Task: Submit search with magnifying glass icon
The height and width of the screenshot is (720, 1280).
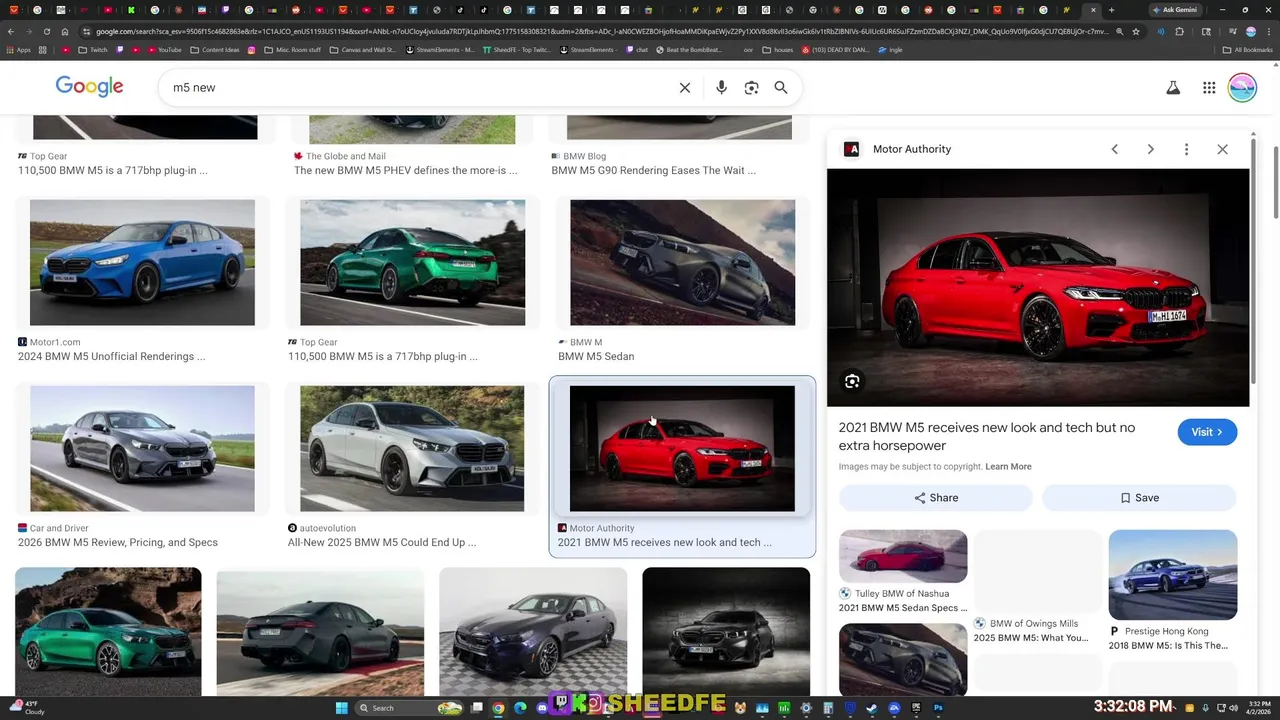Action: [781, 88]
